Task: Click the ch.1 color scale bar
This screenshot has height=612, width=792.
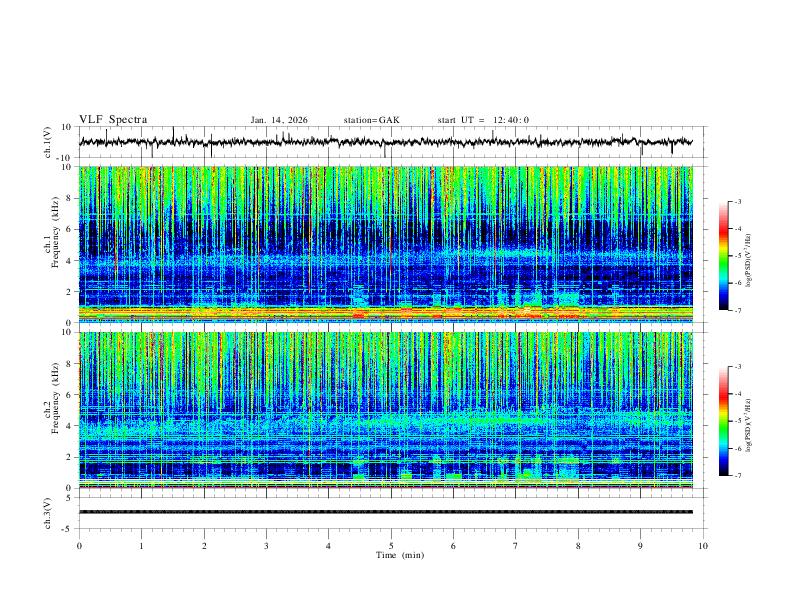Action: (x=723, y=256)
